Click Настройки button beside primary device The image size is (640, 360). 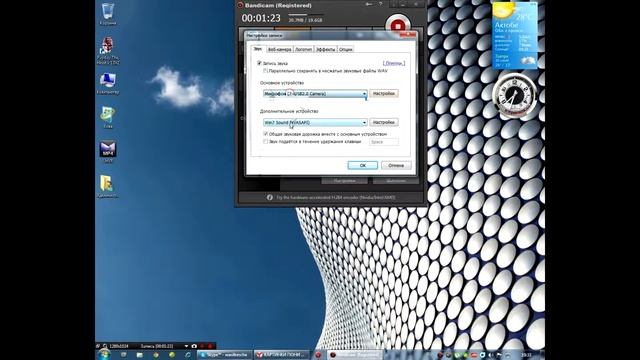point(384,93)
